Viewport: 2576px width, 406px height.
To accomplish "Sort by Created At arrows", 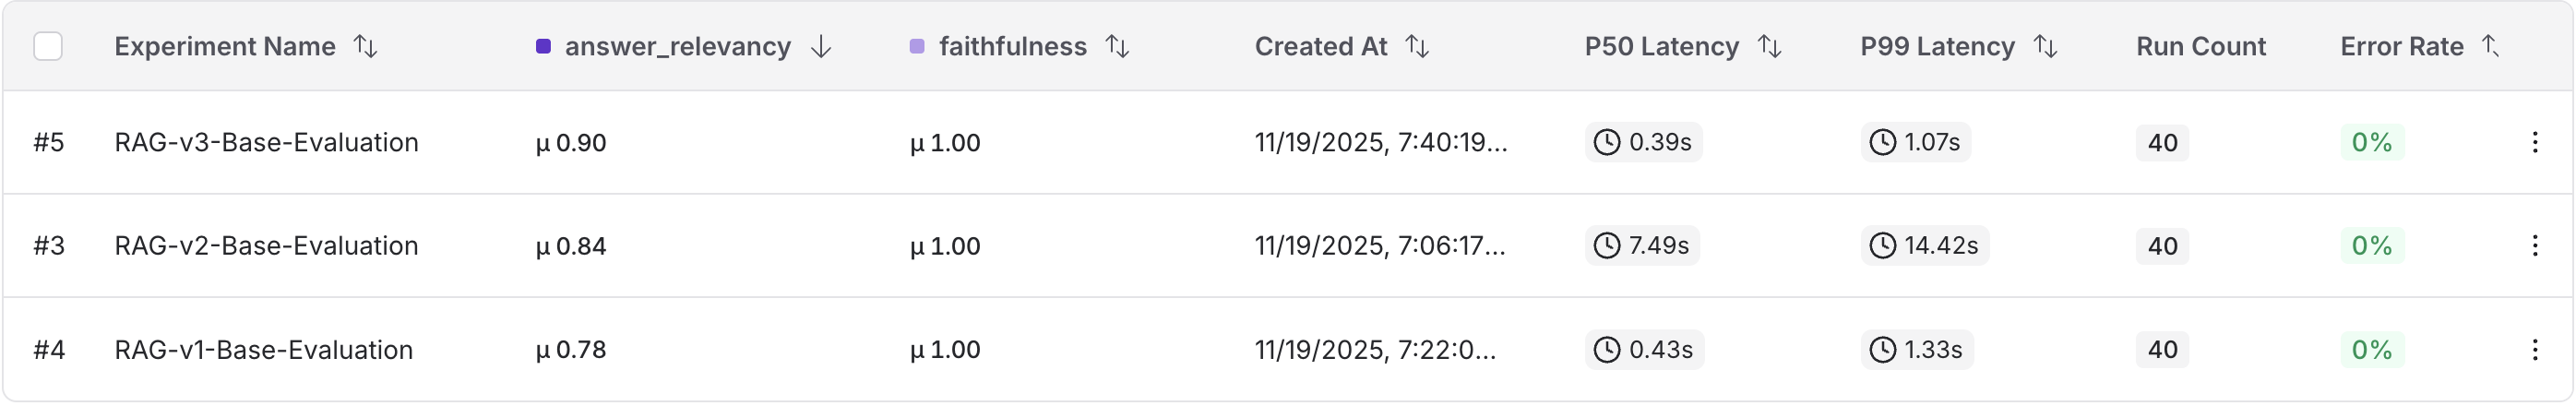I will pyautogui.click(x=1417, y=46).
